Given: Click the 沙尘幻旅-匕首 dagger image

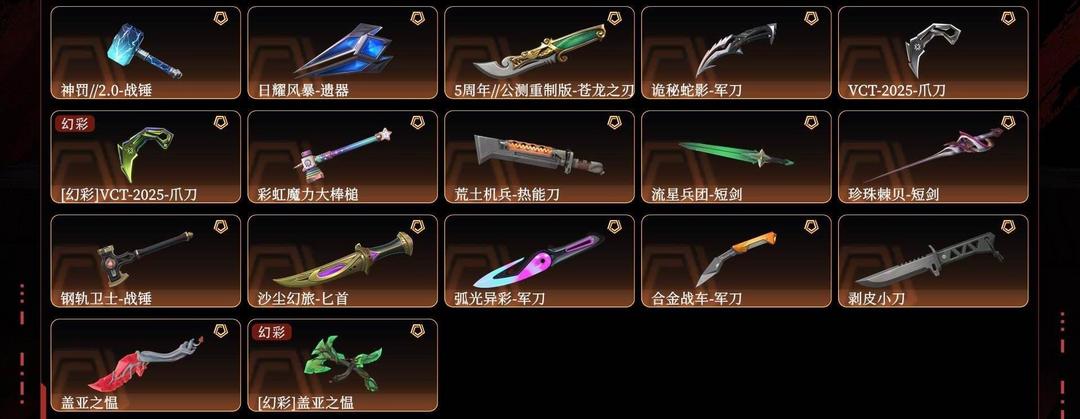Looking at the screenshot, I should [x=343, y=259].
